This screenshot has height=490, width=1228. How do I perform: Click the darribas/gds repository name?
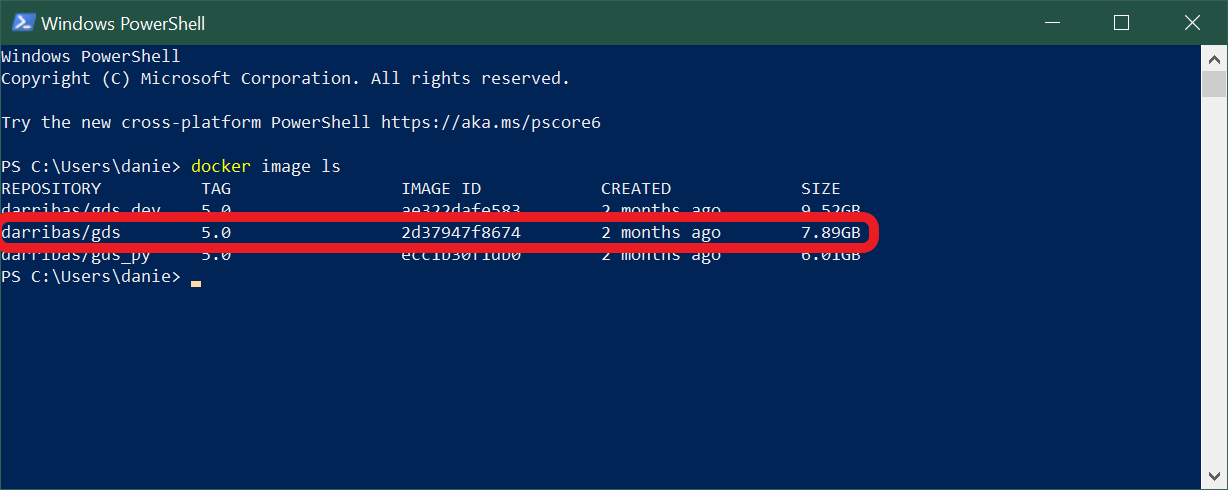[61, 233]
